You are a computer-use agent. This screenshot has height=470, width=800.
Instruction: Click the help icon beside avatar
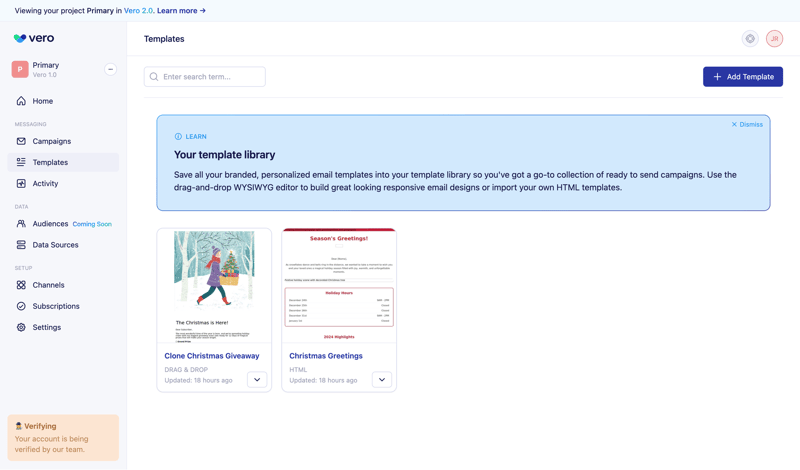750,39
